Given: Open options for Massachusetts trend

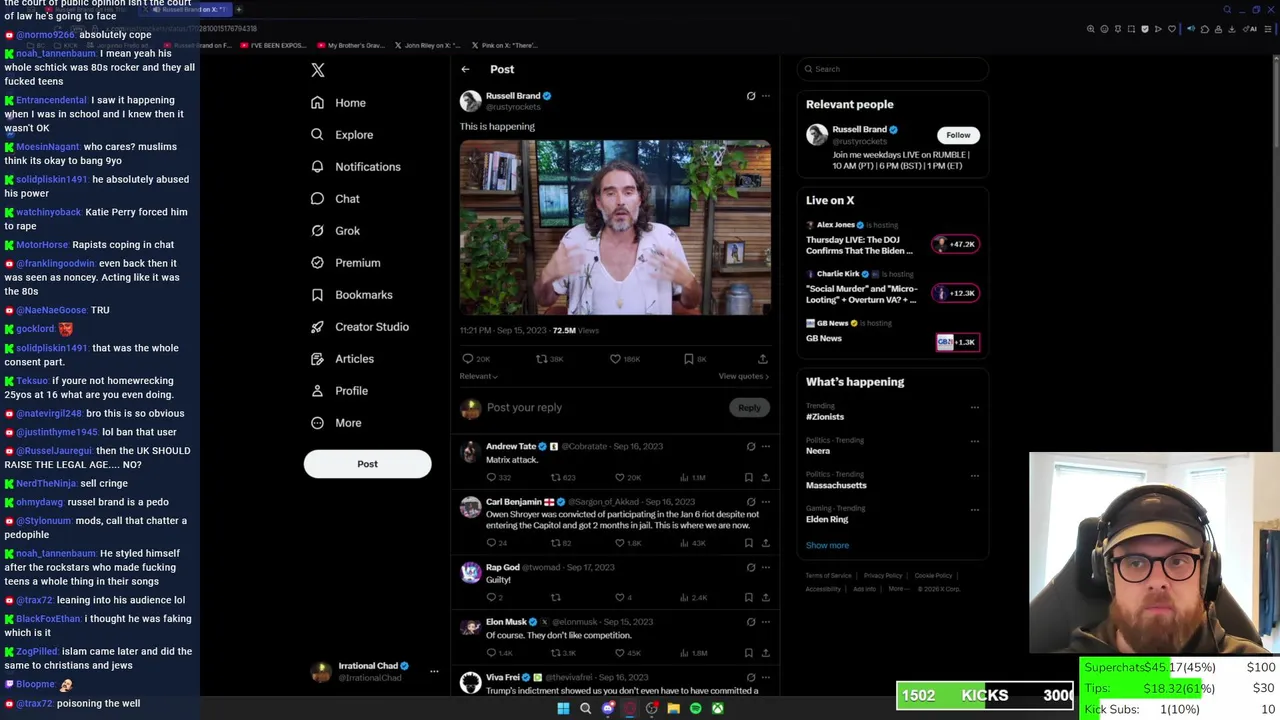Looking at the screenshot, I should click(x=975, y=475).
